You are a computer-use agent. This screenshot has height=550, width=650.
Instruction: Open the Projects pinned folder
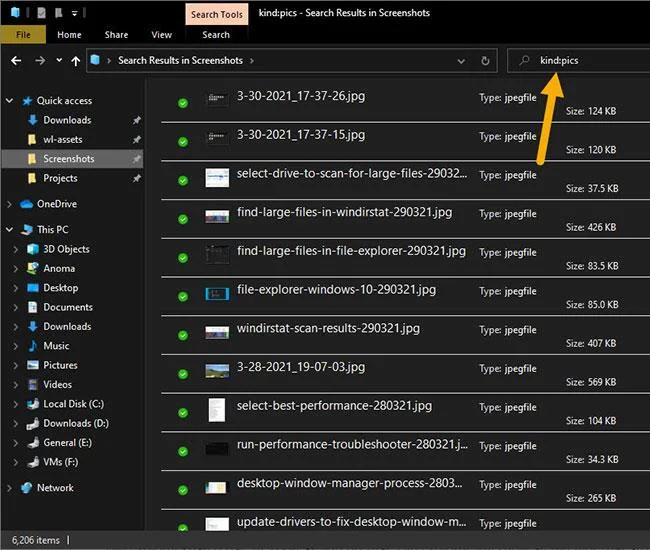(x=60, y=178)
